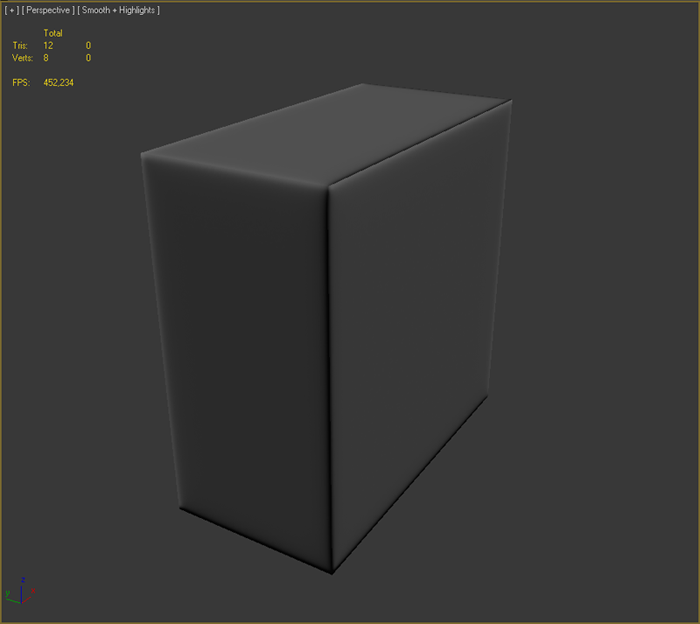Open the [+] viewport general menu

(x=12, y=10)
